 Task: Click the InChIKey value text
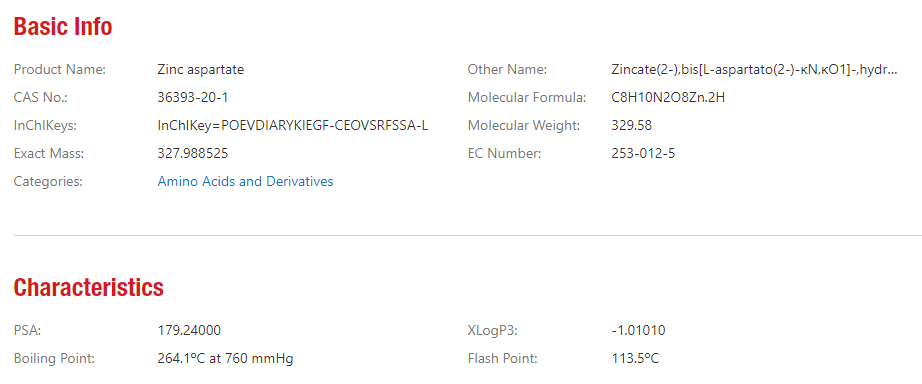293,126
